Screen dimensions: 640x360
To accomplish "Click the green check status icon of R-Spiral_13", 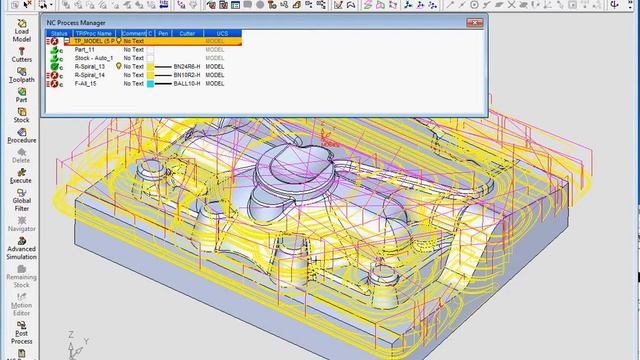I will [56, 67].
